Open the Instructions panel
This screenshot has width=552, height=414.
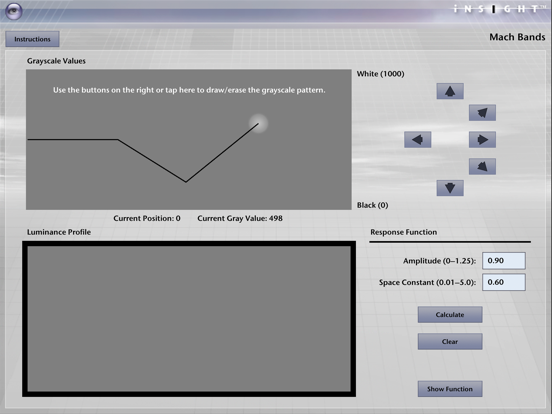click(32, 39)
